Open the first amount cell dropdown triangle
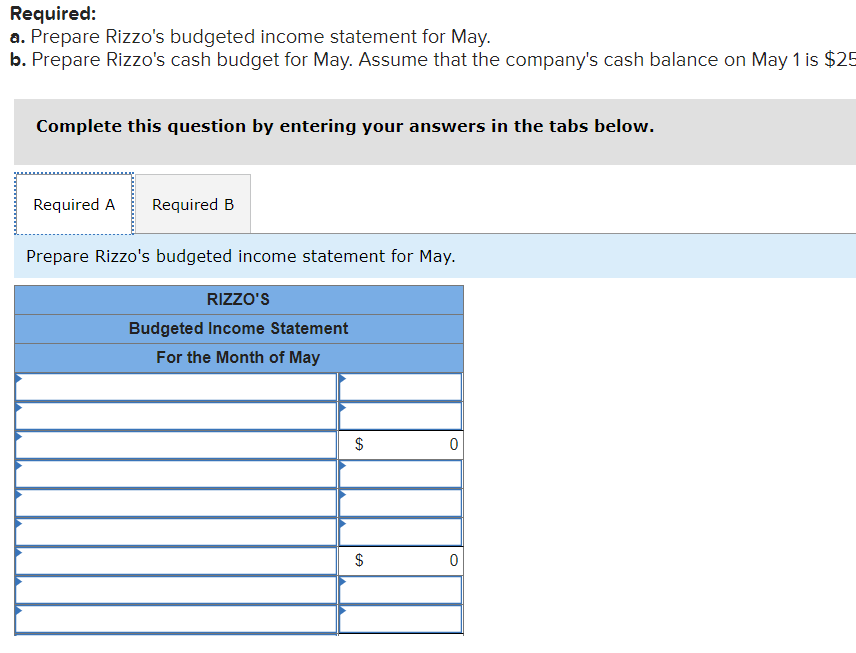 (x=343, y=380)
